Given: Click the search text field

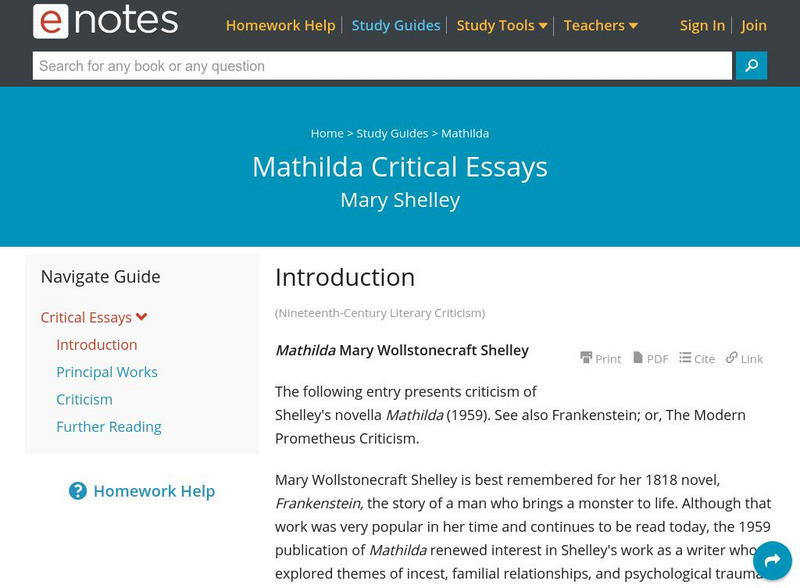Looking at the screenshot, I should (x=382, y=66).
